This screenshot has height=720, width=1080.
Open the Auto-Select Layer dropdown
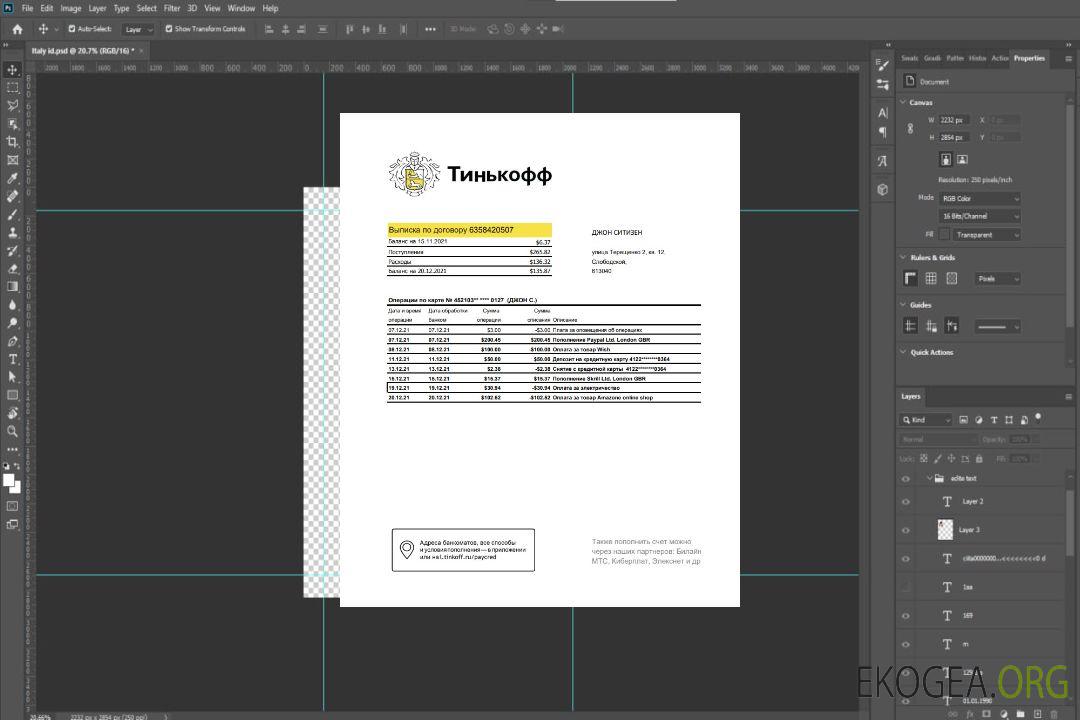click(138, 30)
